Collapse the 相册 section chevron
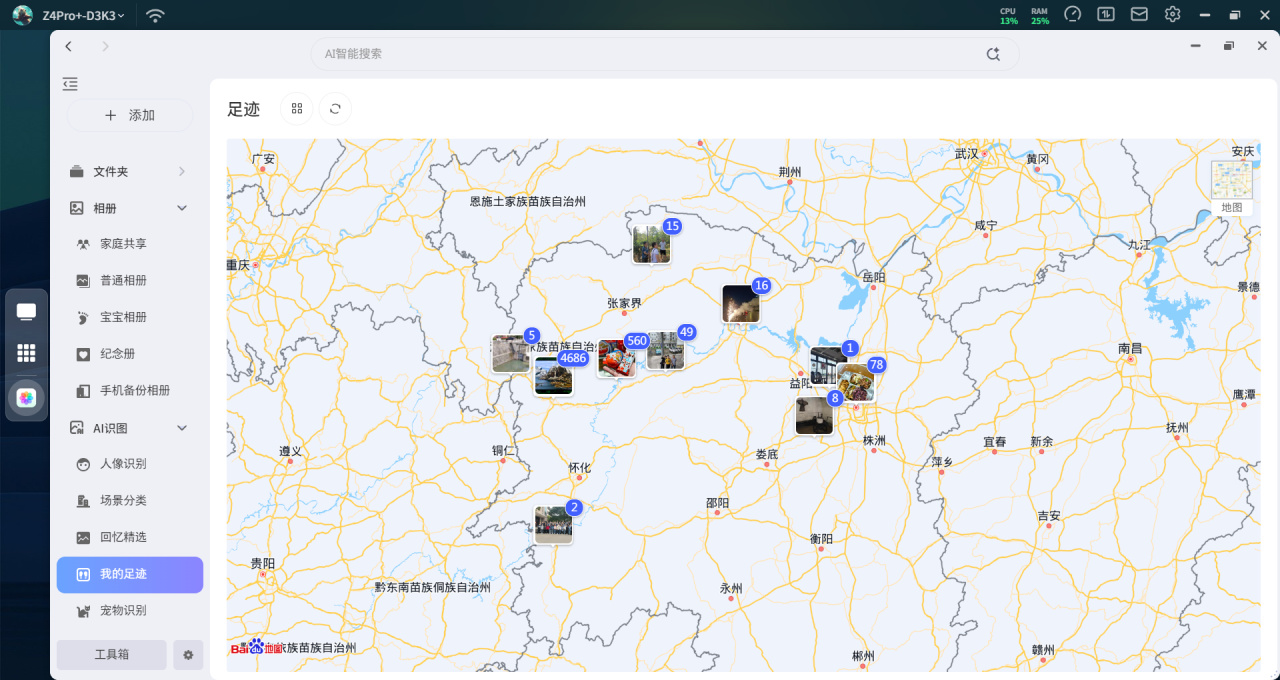 click(x=182, y=208)
